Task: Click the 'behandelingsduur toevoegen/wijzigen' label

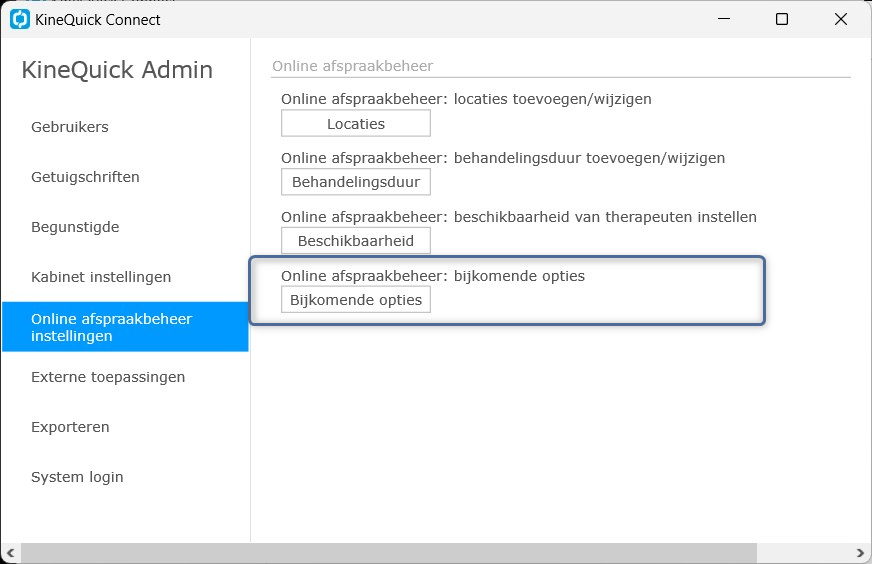Action: click(589, 158)
